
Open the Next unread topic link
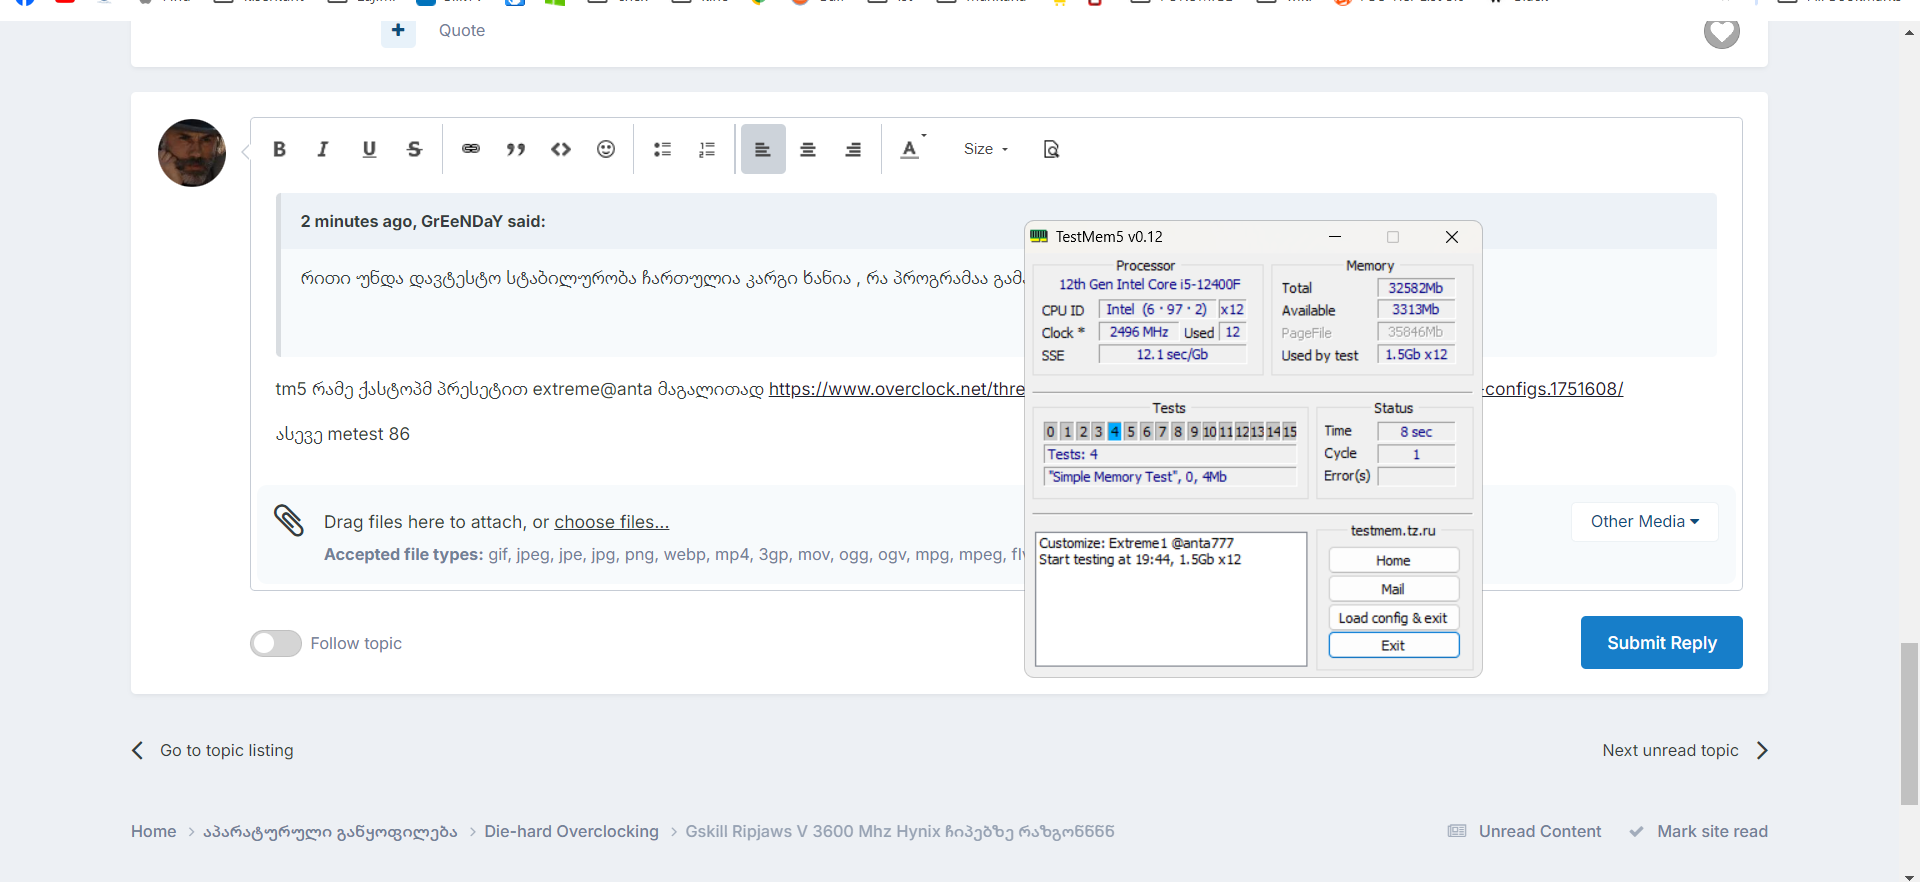click(1670, 750)
